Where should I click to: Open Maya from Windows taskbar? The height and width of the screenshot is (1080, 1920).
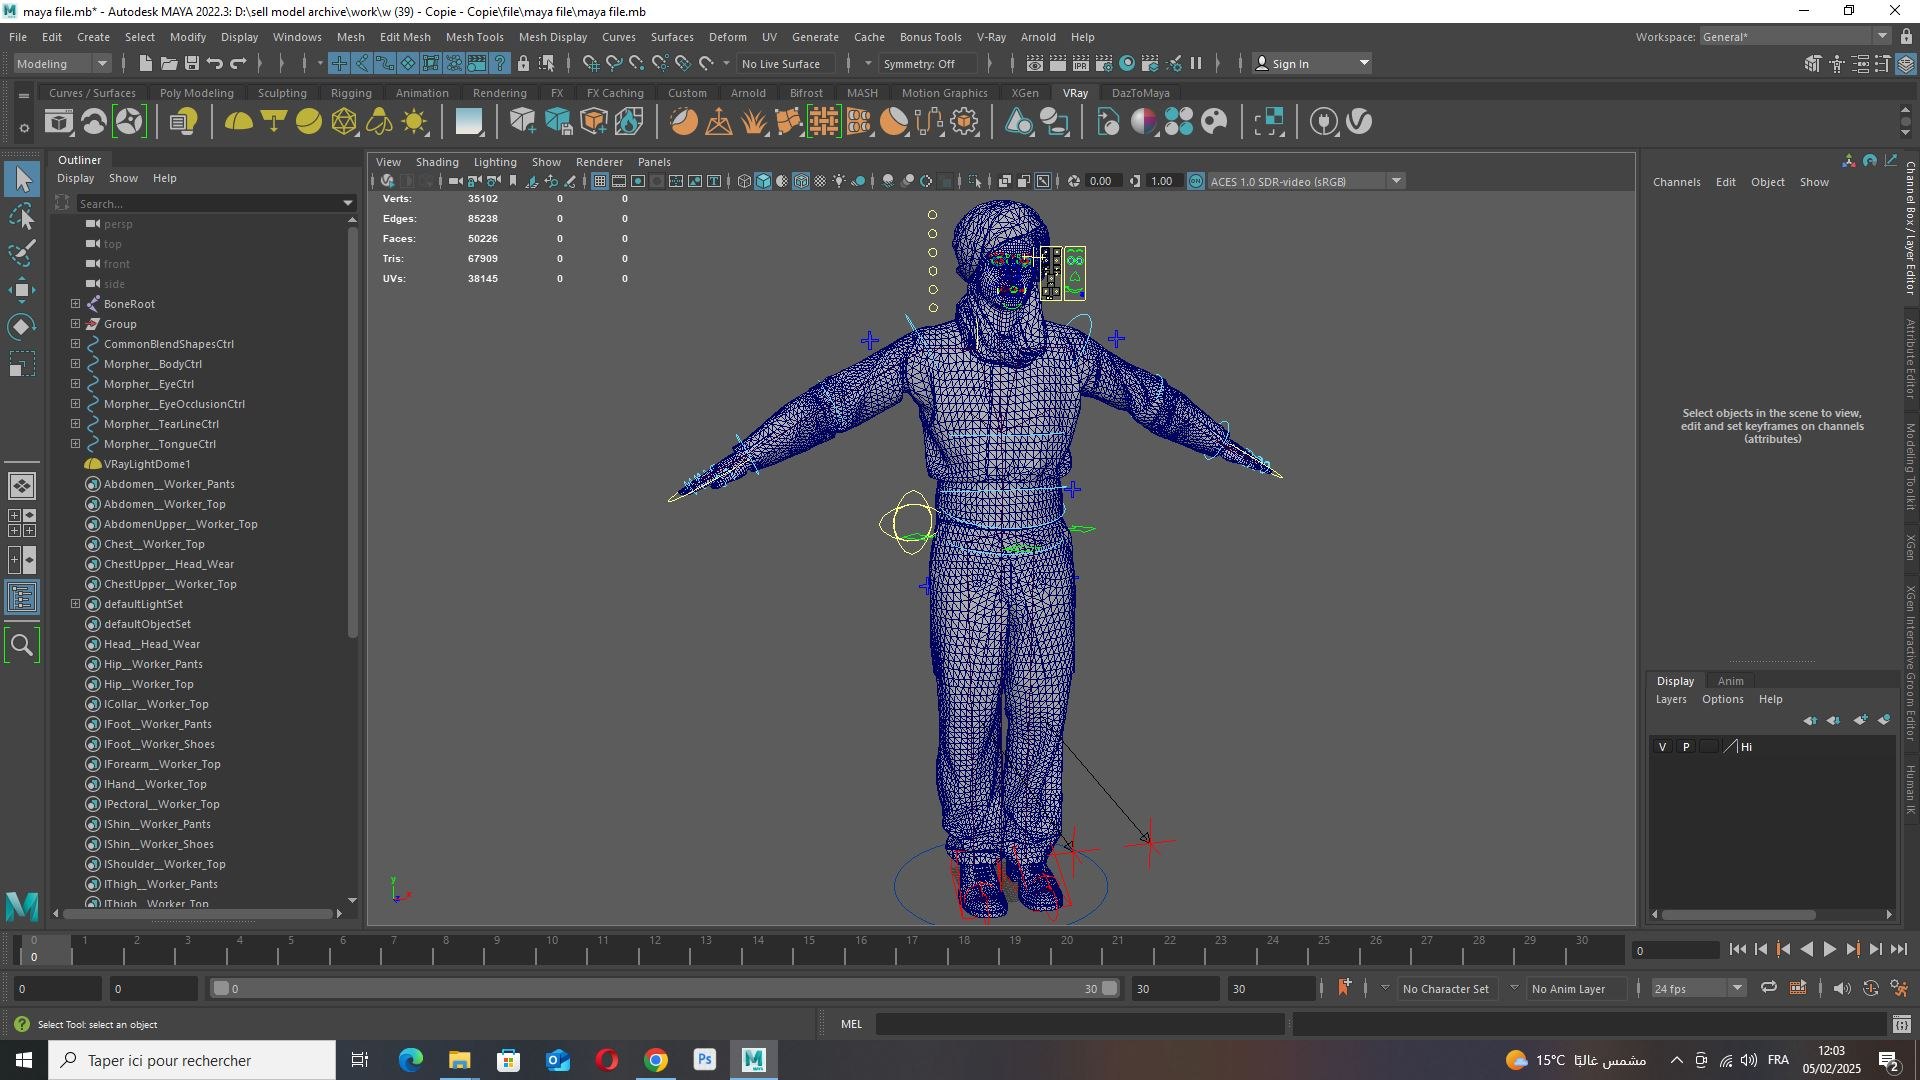754,1060
